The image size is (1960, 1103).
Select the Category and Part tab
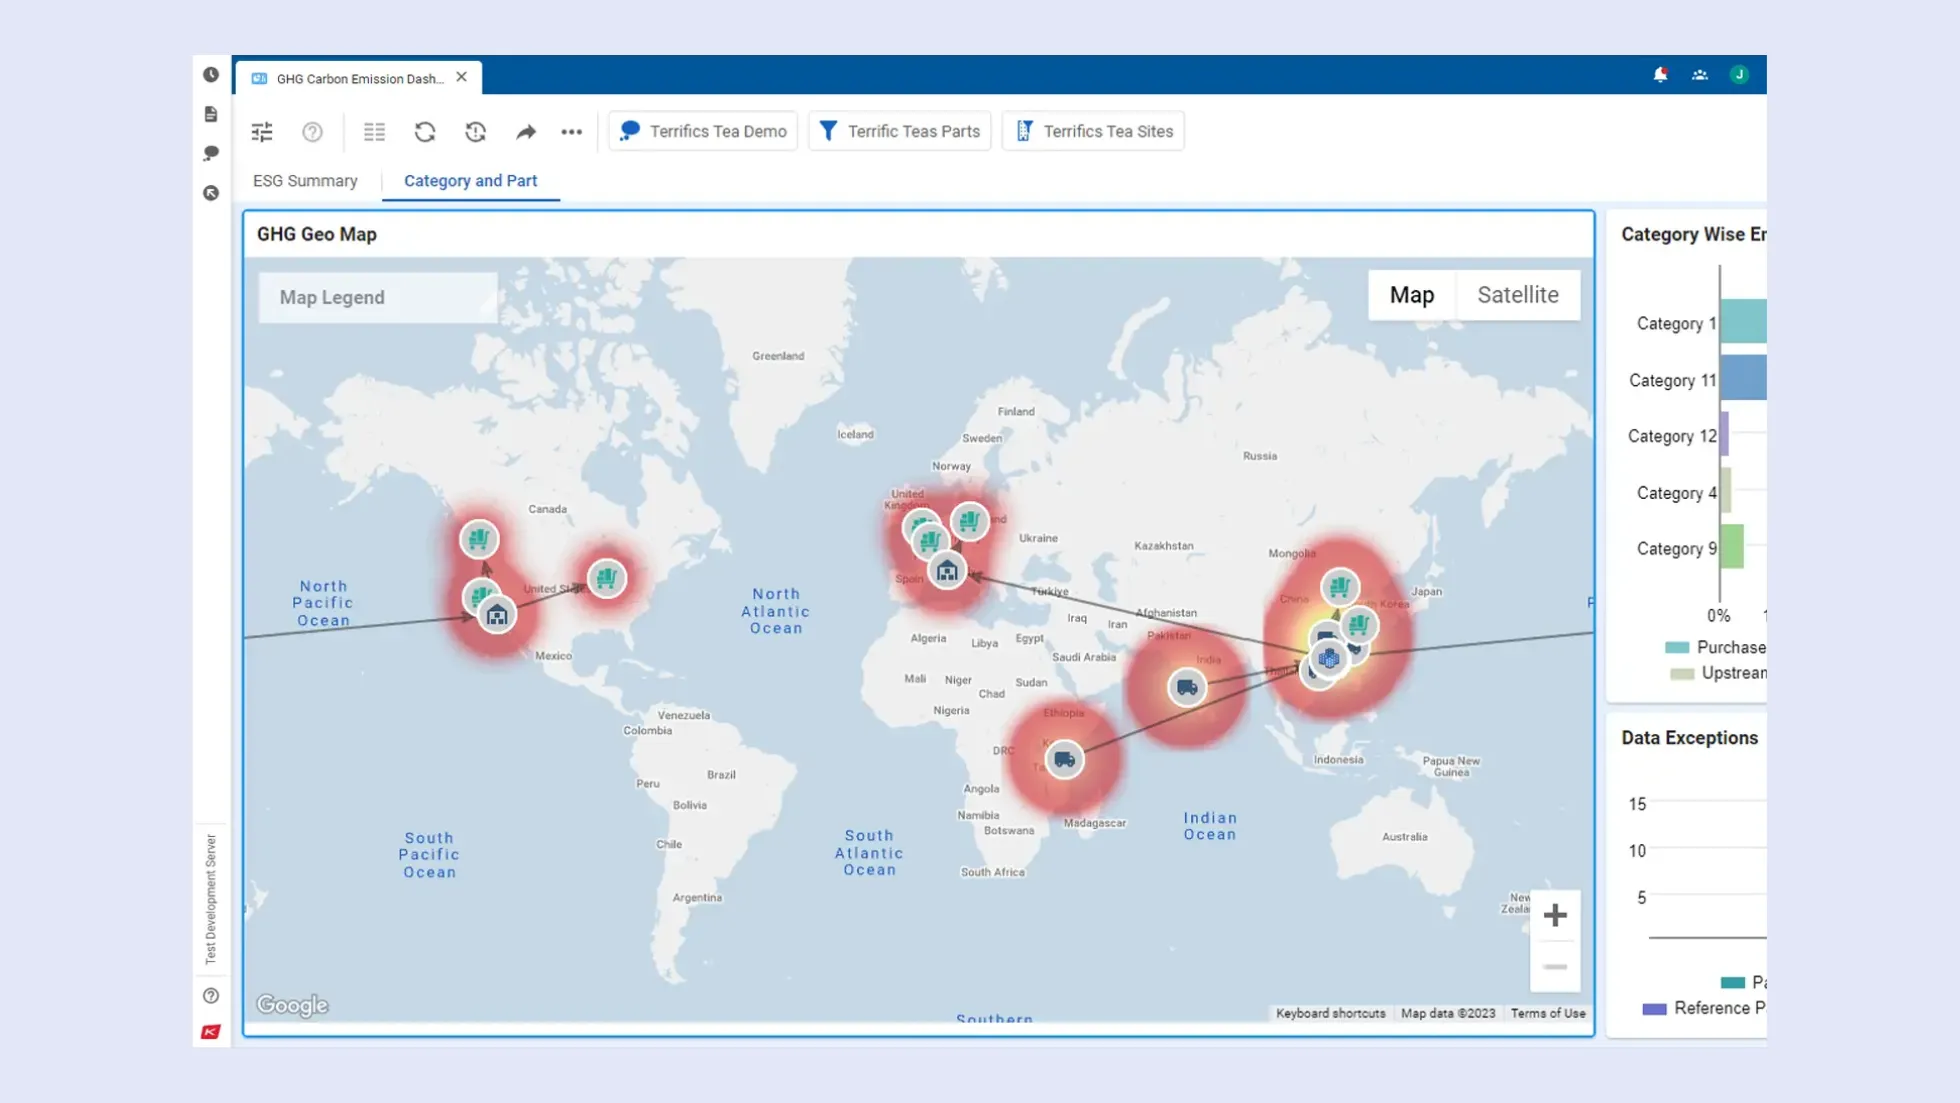470,181
